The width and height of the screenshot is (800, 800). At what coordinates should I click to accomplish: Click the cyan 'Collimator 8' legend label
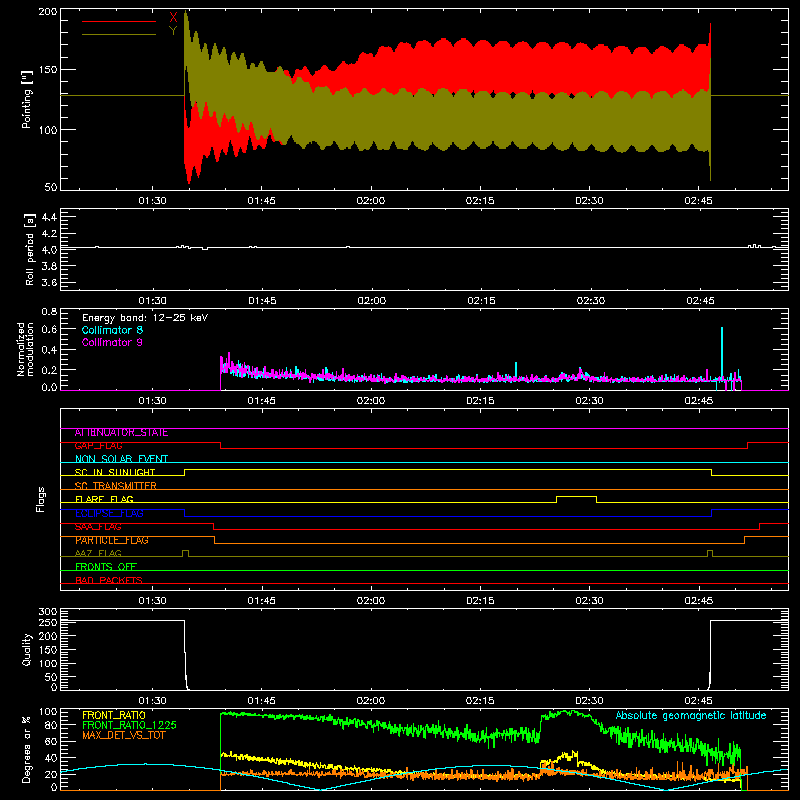pyautogui.click(x=112, y=330)
